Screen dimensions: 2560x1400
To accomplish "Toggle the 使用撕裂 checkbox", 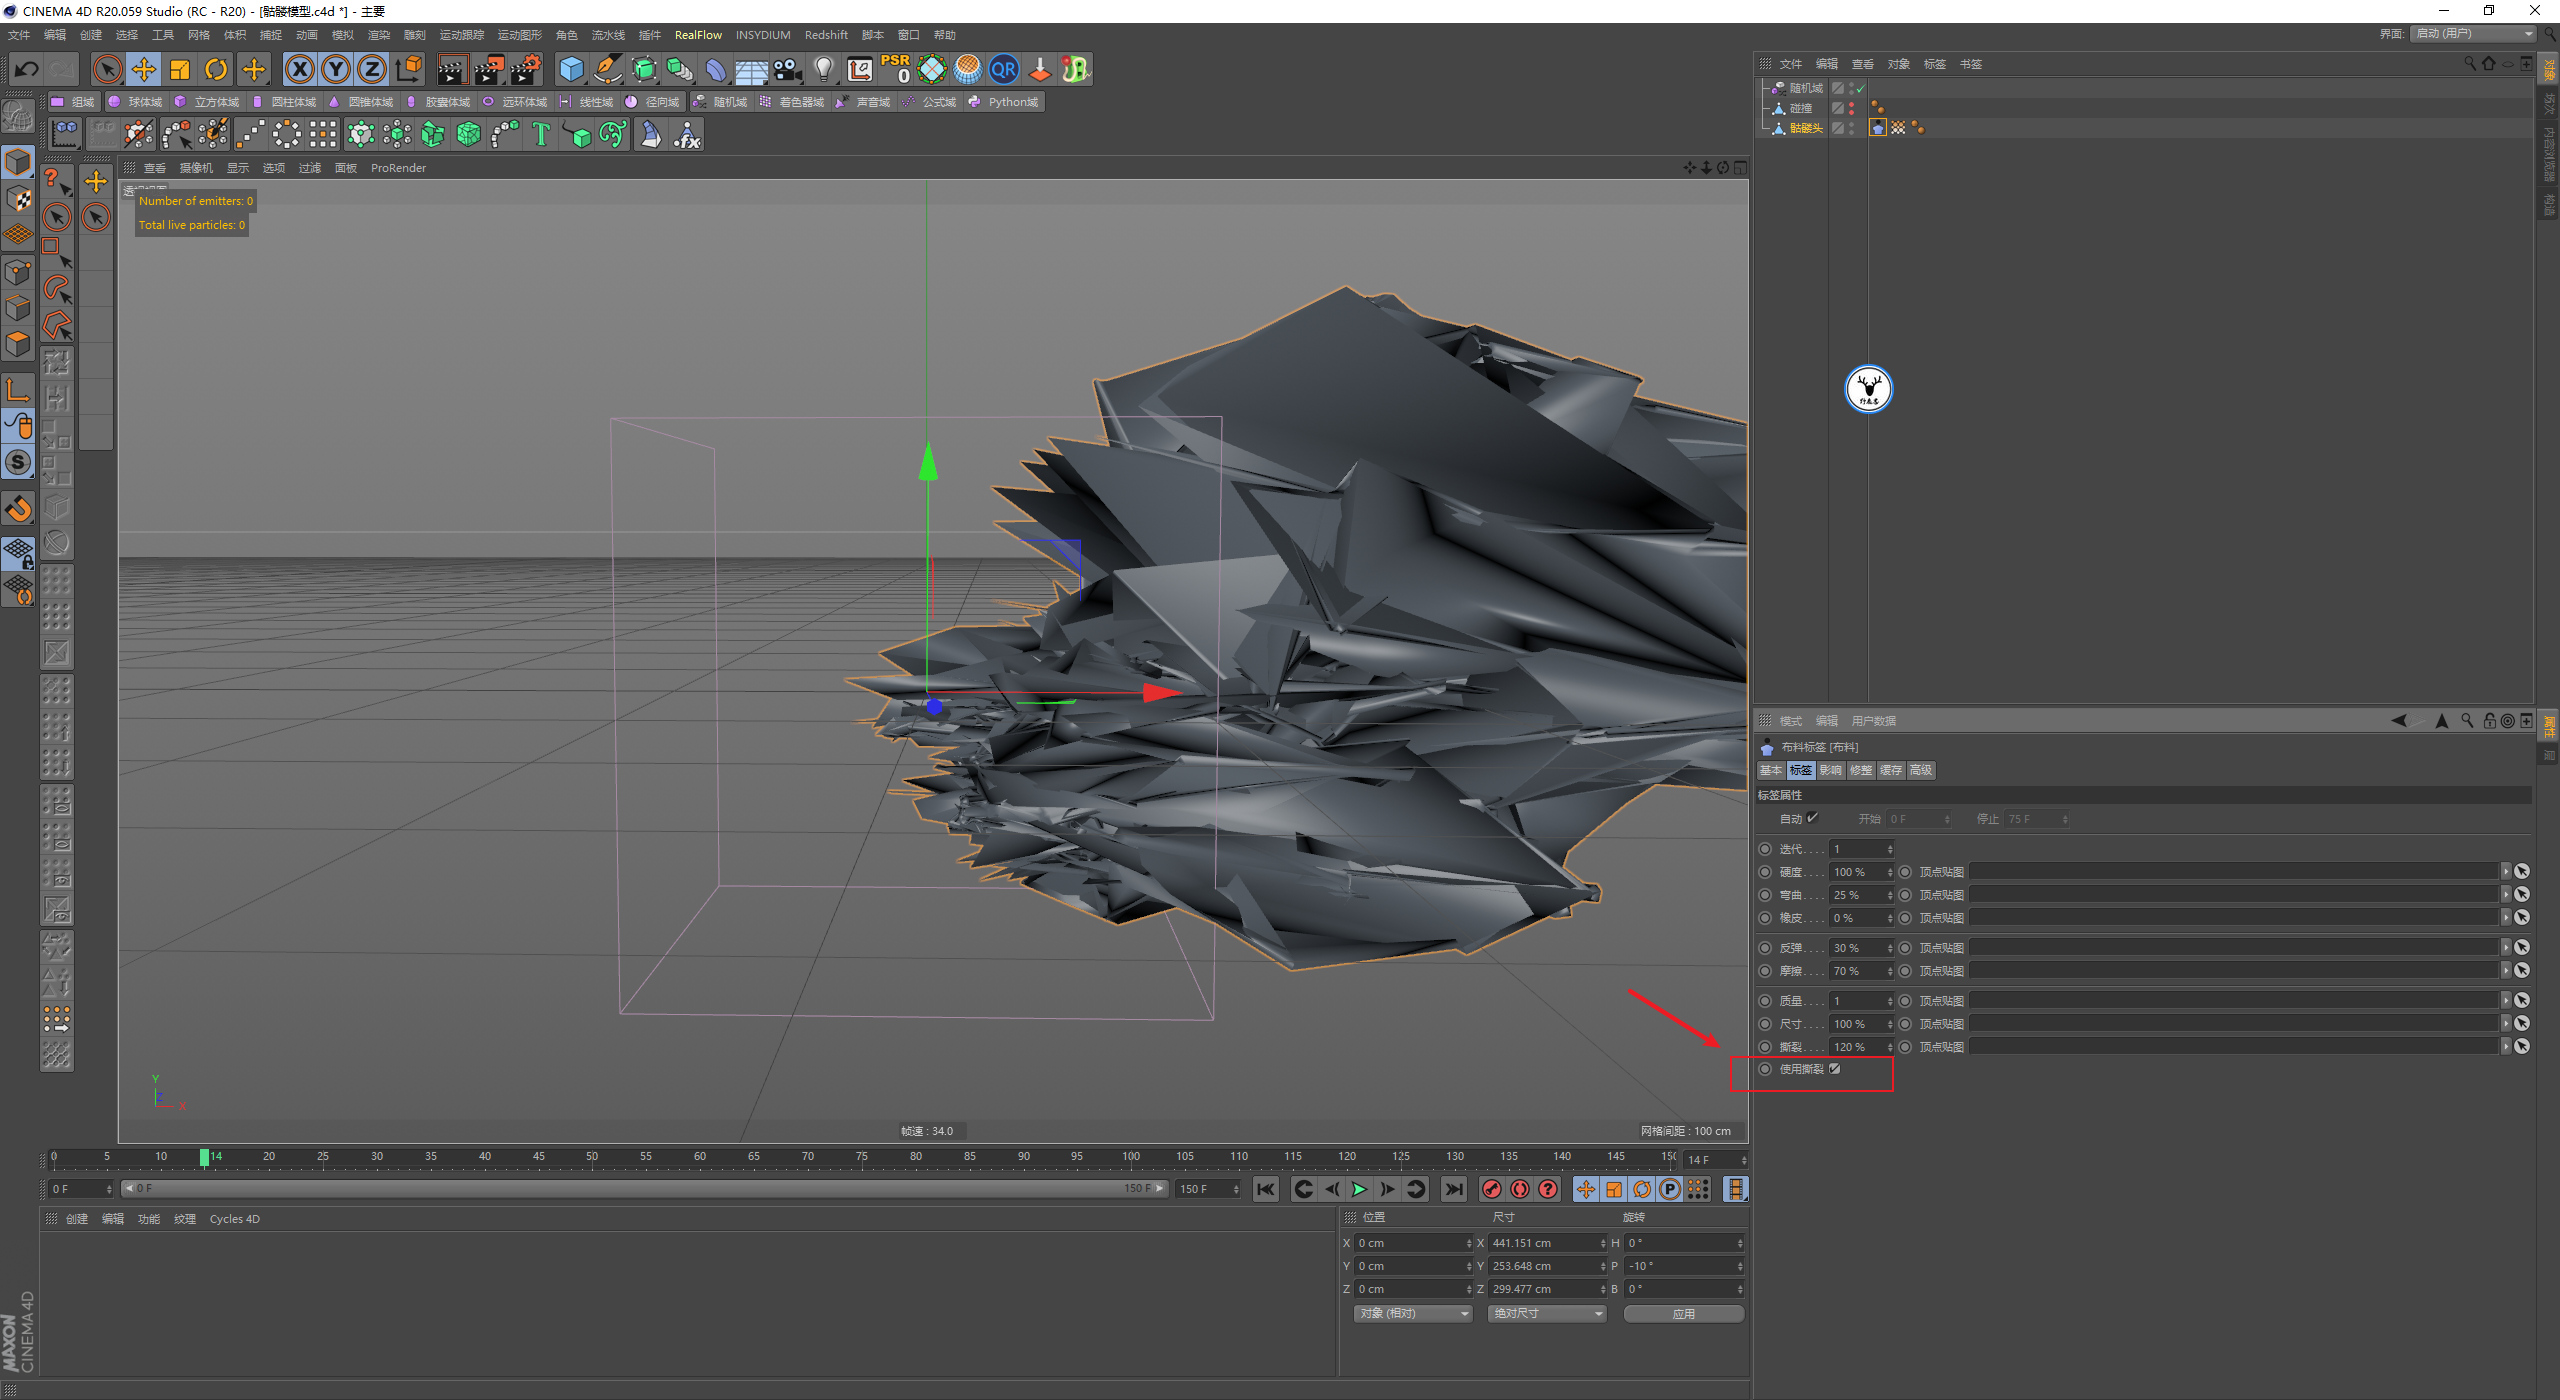I will (1835, 1069).
